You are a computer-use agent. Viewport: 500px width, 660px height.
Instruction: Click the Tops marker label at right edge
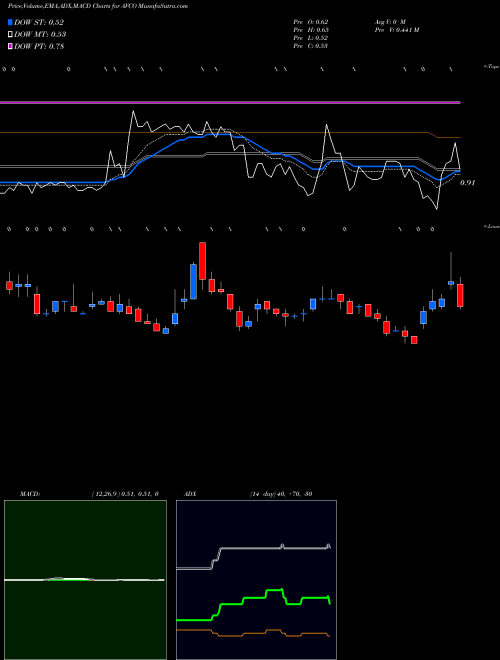(492, 67)
